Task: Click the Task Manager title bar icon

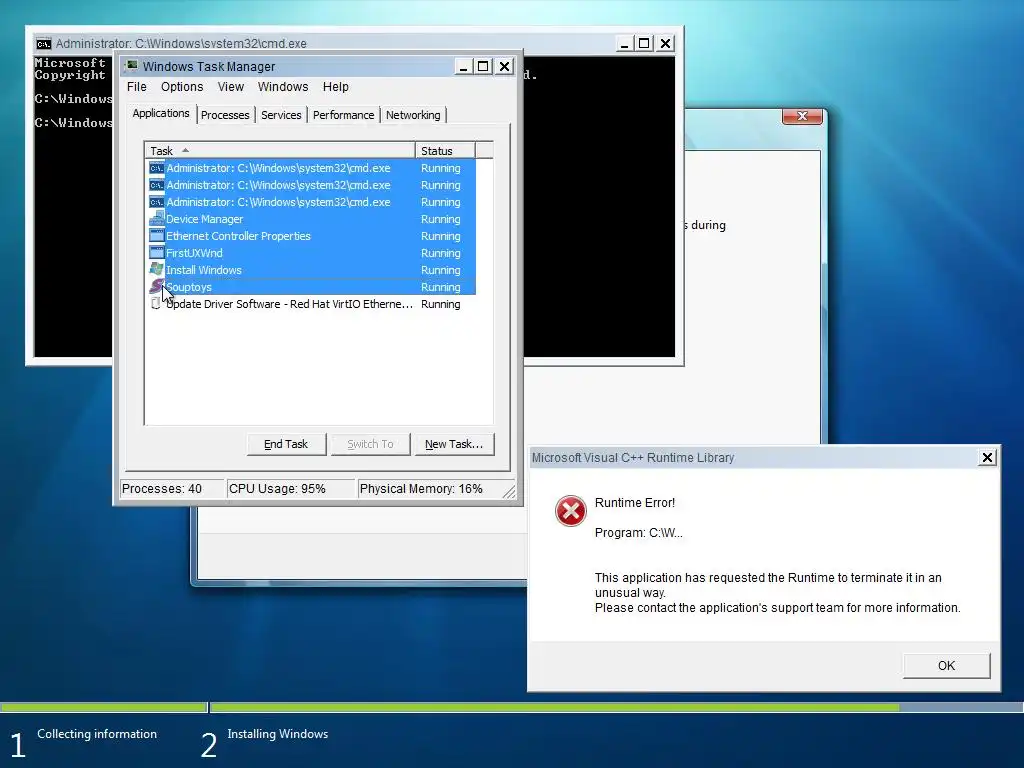Action: tap(131, 66)
